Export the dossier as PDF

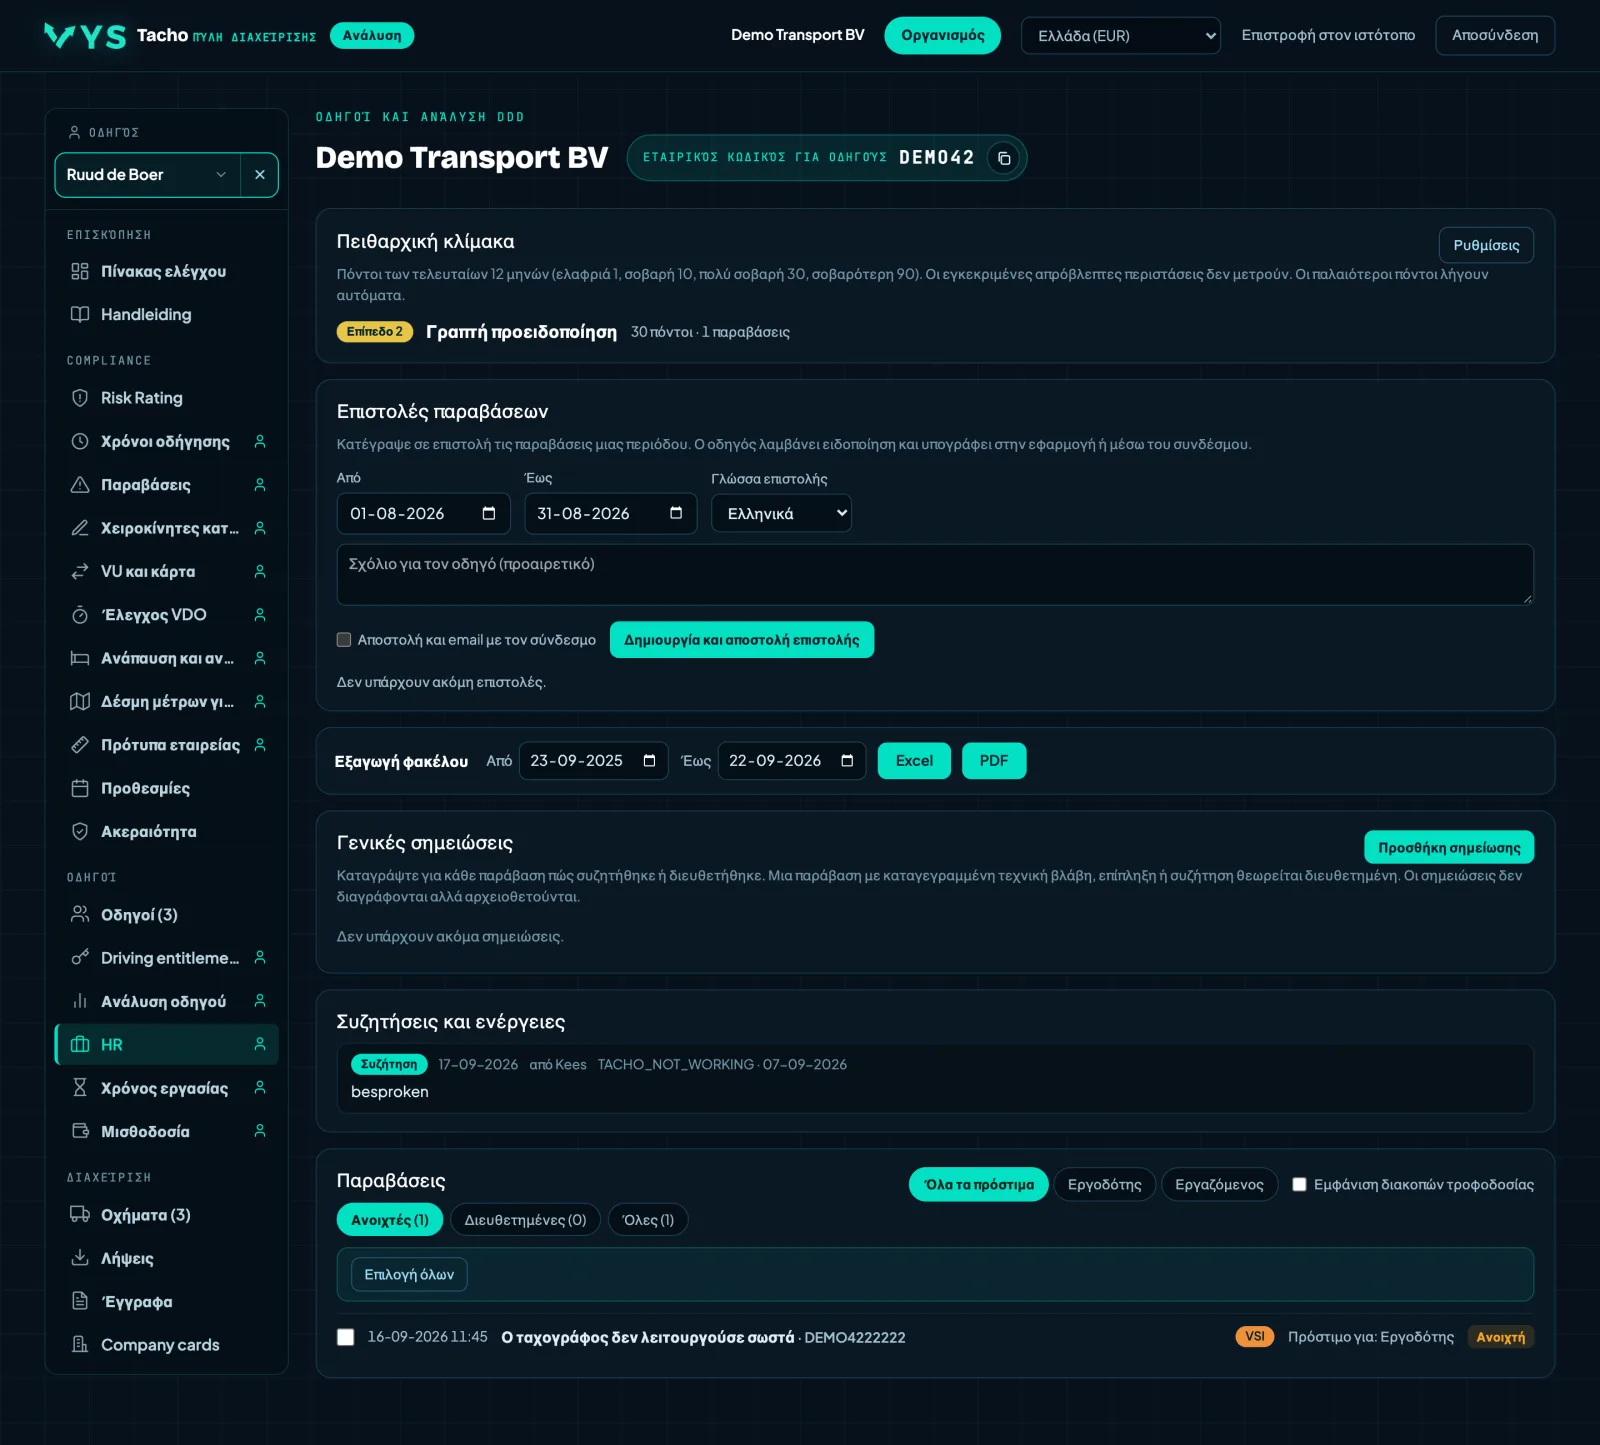(994, 761)
